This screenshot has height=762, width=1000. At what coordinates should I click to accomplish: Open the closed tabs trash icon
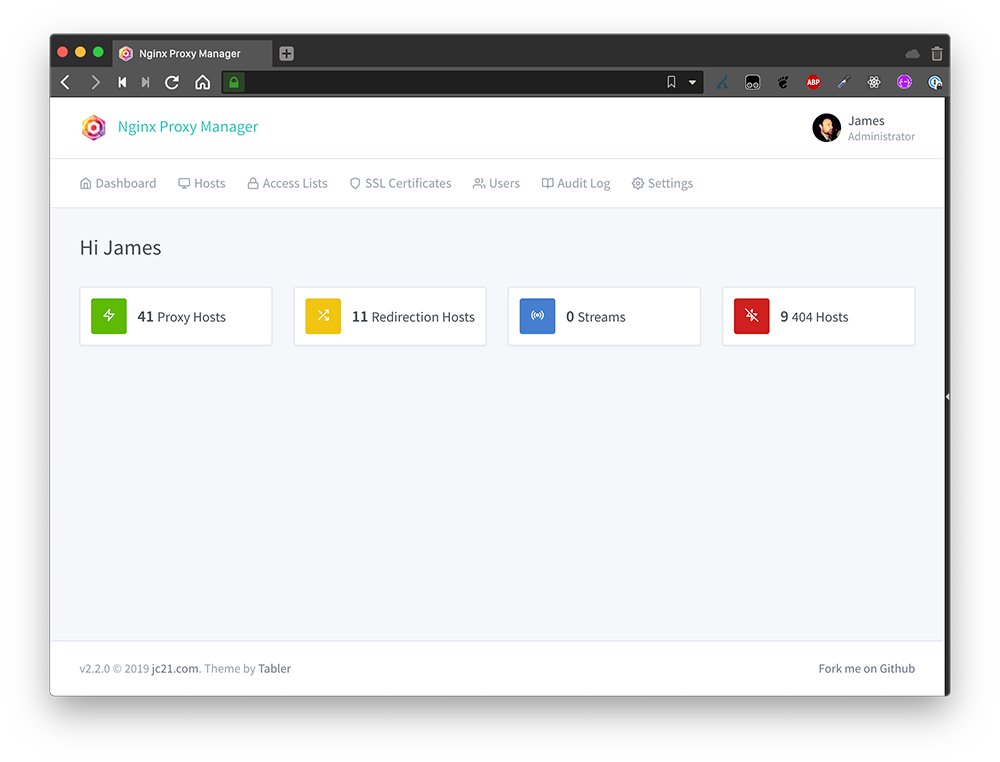936,54
